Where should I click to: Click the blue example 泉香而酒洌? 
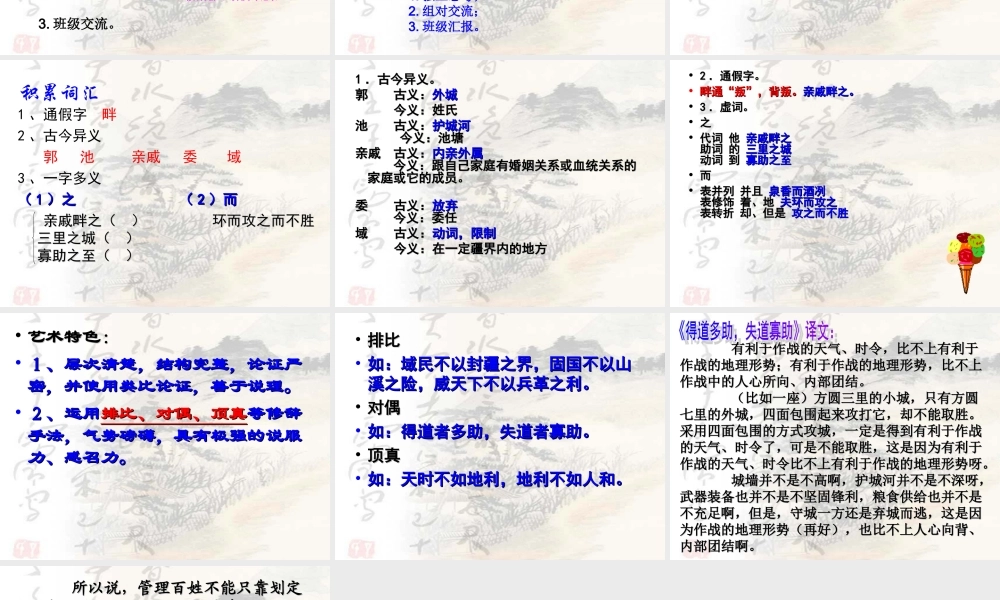[x=797, y=191]
